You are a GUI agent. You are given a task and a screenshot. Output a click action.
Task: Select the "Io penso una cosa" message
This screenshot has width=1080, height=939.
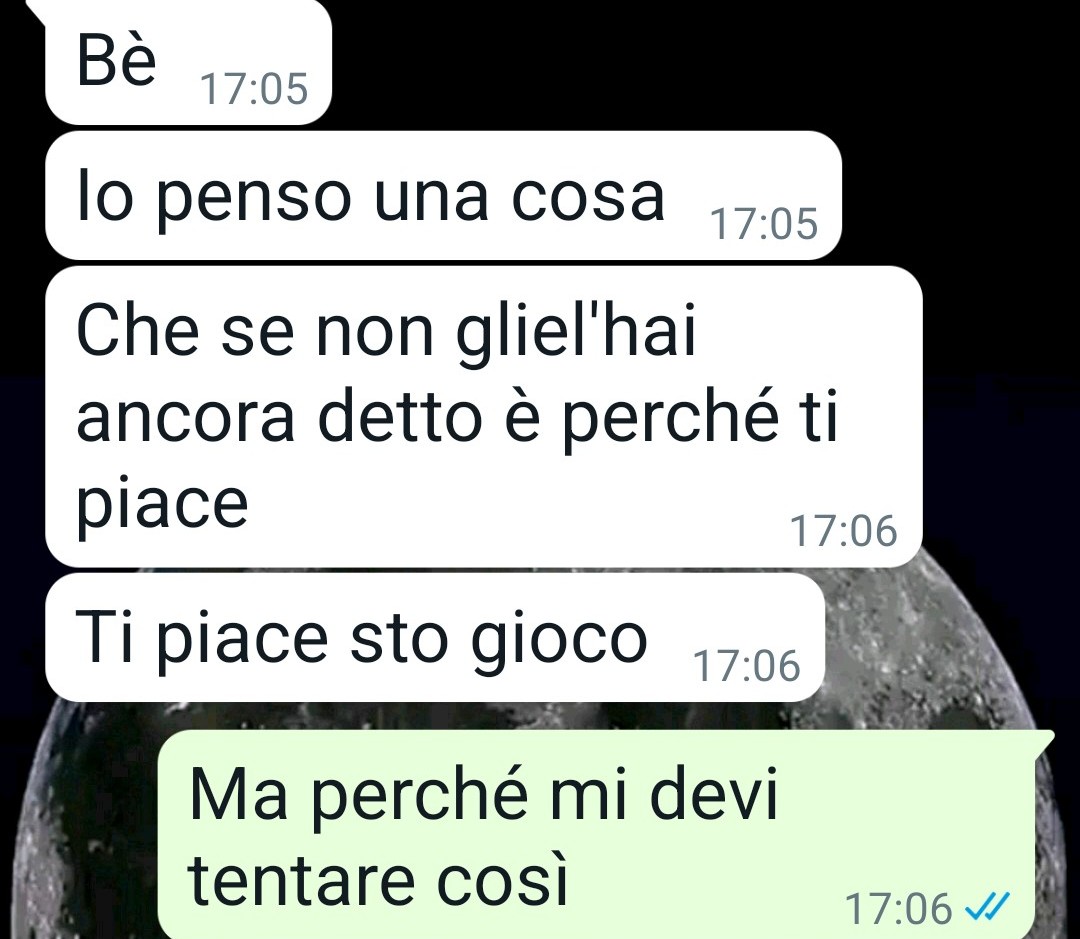pos(443,196)
